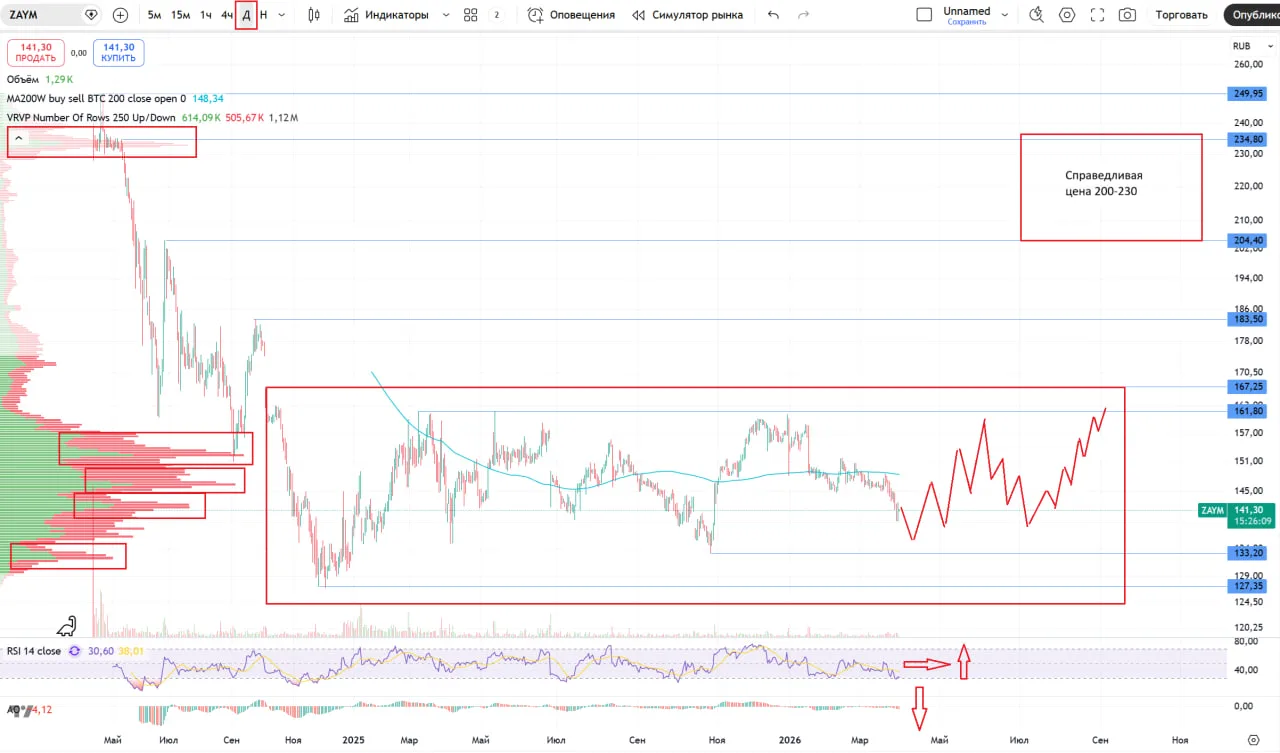
Task: Open the bottom-right chart settings gear
Action: (1253, 740)
